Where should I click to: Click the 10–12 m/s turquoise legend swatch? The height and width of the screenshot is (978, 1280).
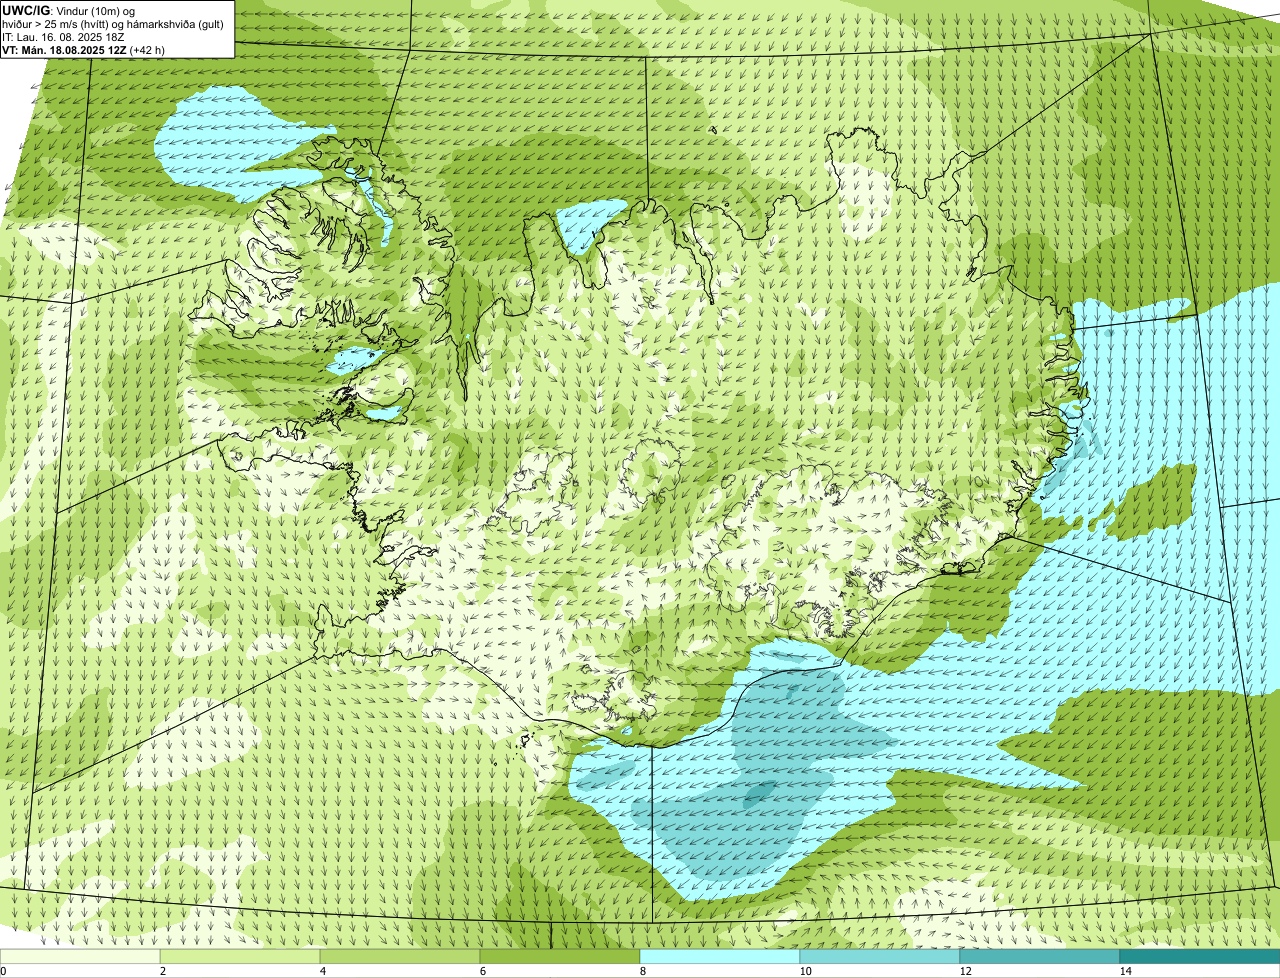point(880,956)
